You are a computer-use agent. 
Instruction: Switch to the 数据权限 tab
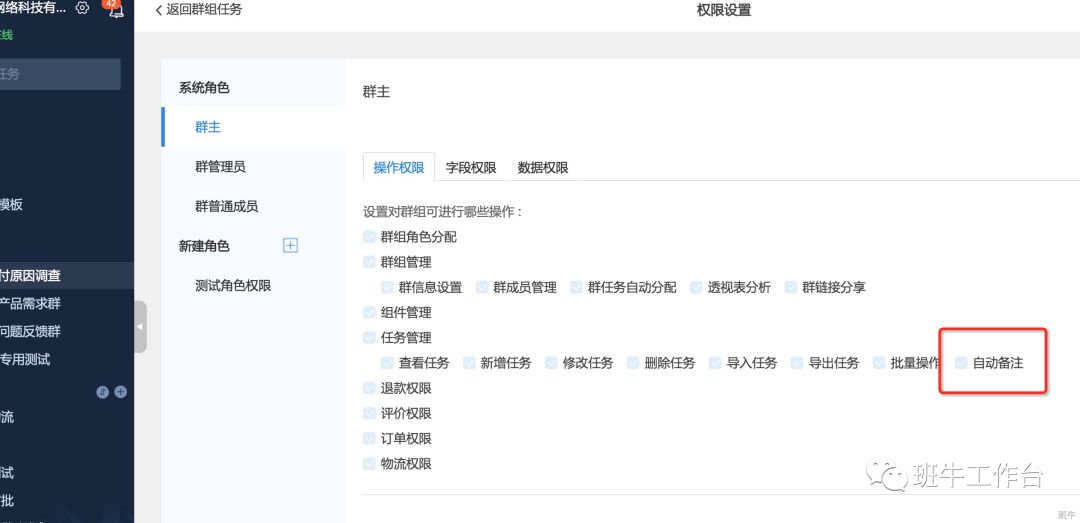pyautogui.click(x=543, y=168)
